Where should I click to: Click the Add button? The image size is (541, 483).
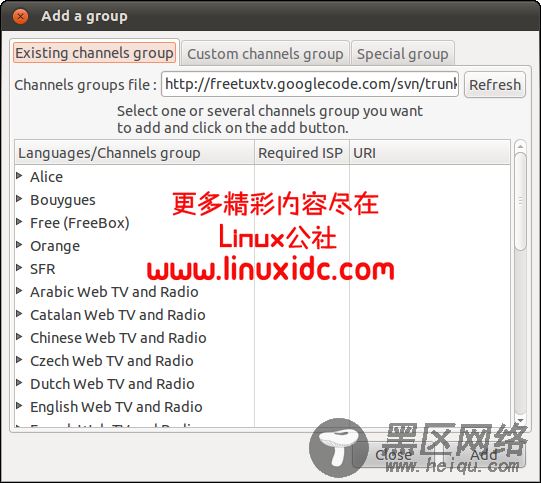[x=484, y=455]
